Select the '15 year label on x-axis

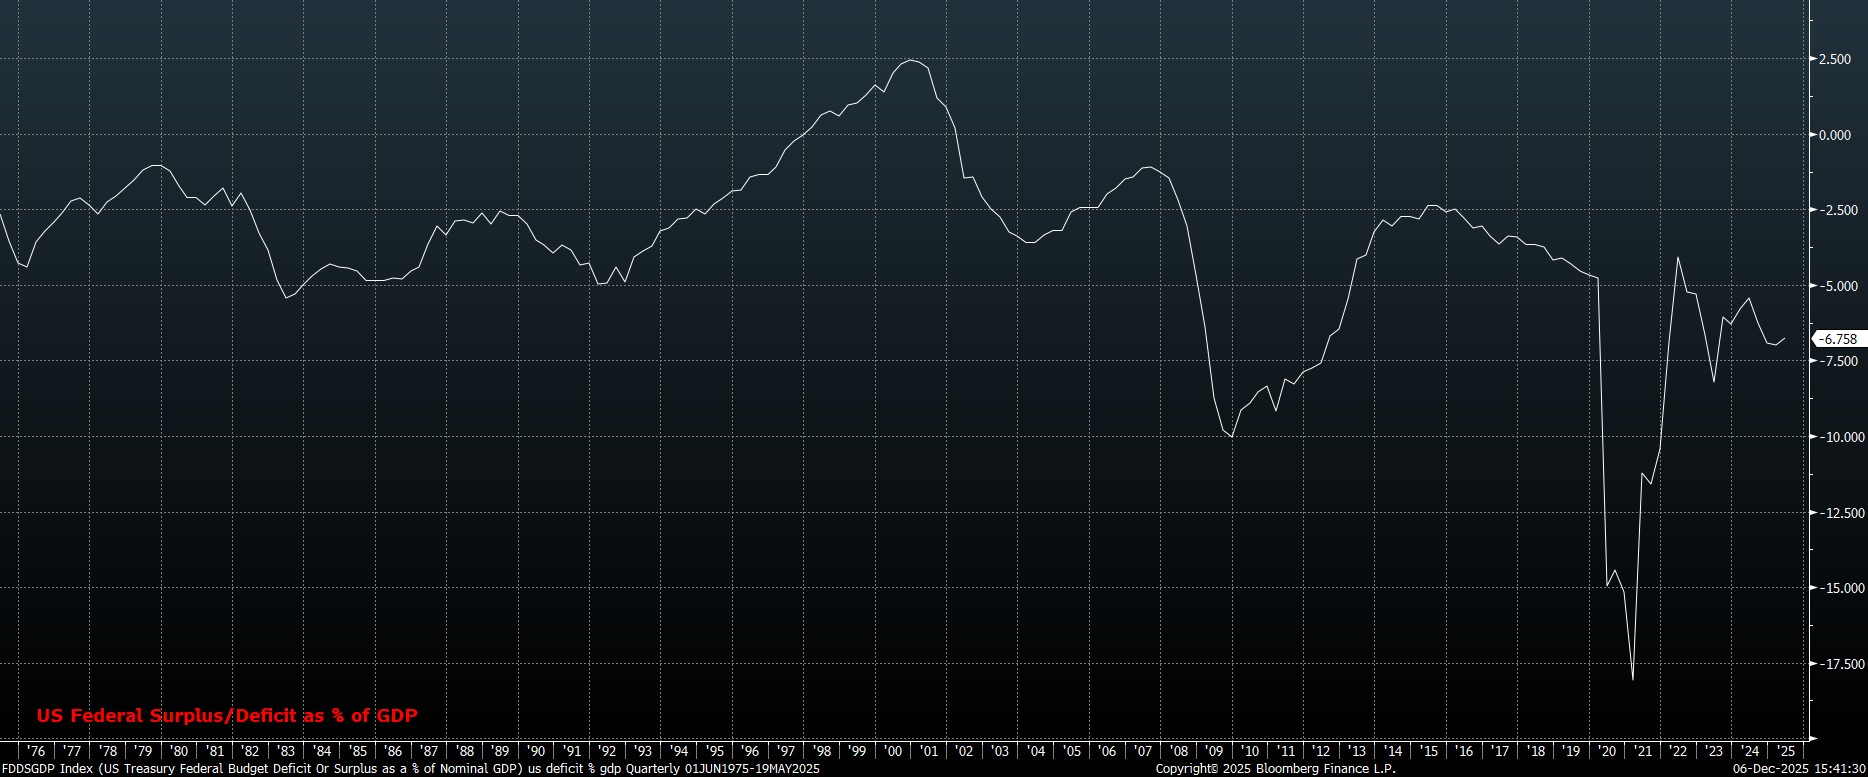pyautogui.click(x=1429, y=751)
